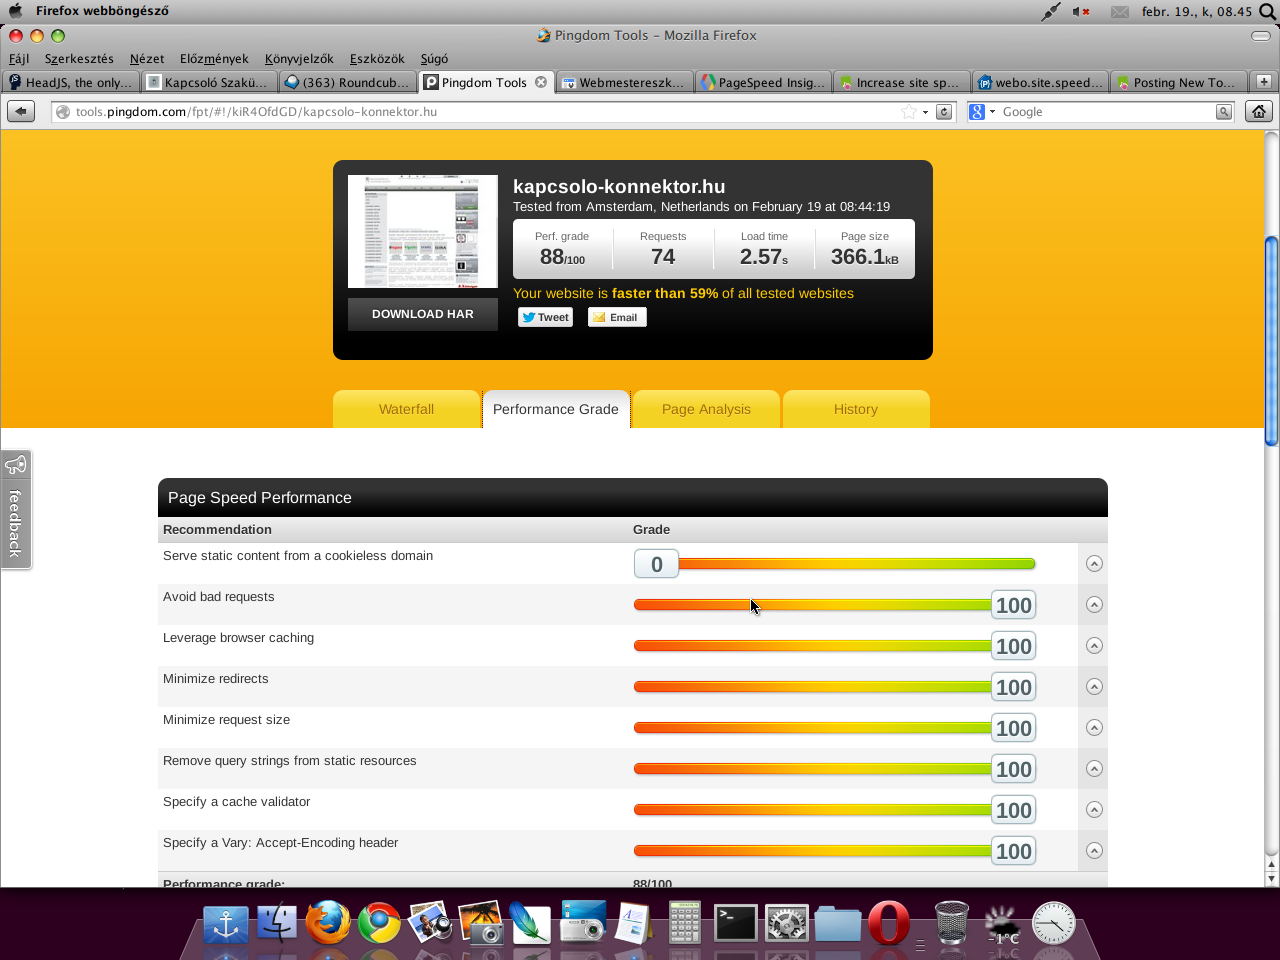The height and width of the screenshot is (960, 1280).
Task: Open the Súgó menu
Action: [x=434, y=59]
